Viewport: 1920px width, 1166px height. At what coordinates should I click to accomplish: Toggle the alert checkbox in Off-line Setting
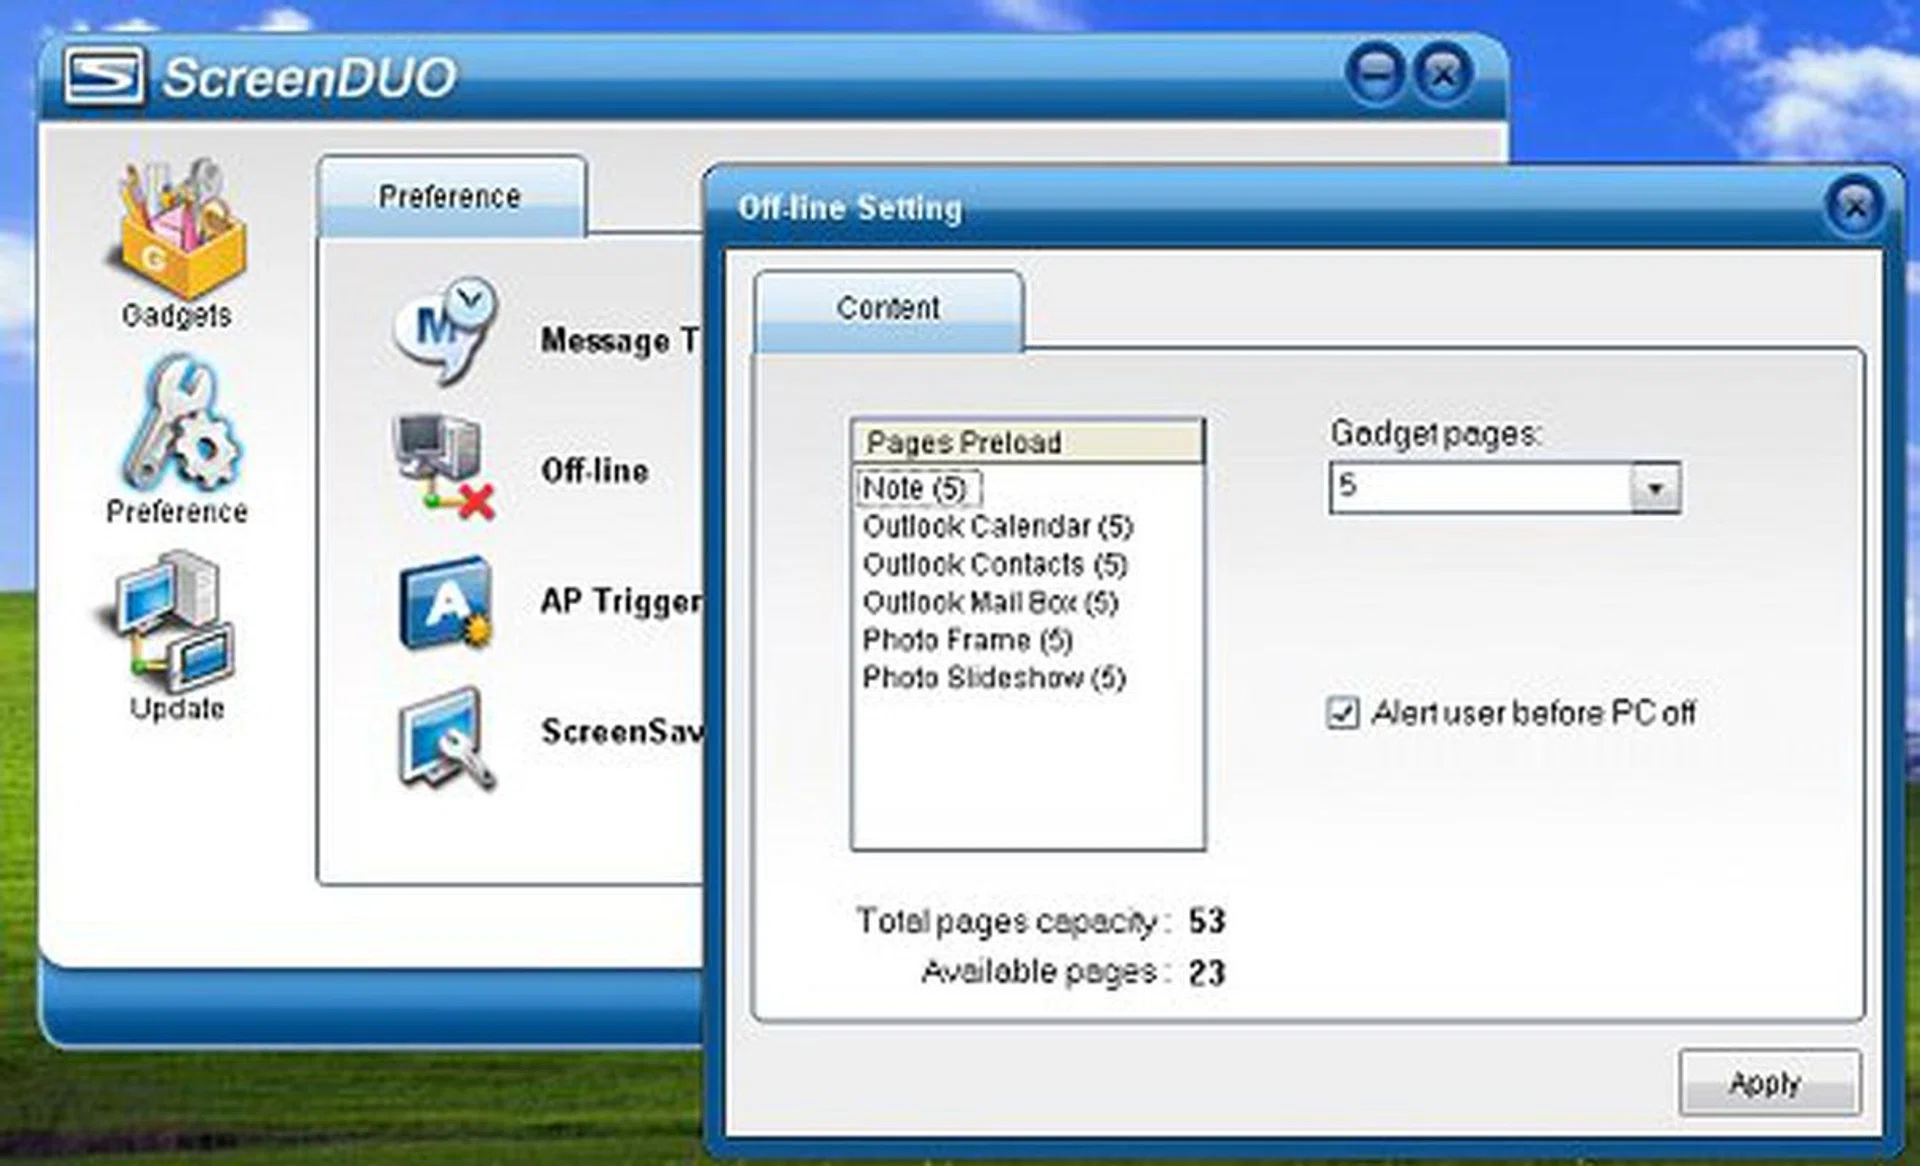[1345, 714]
